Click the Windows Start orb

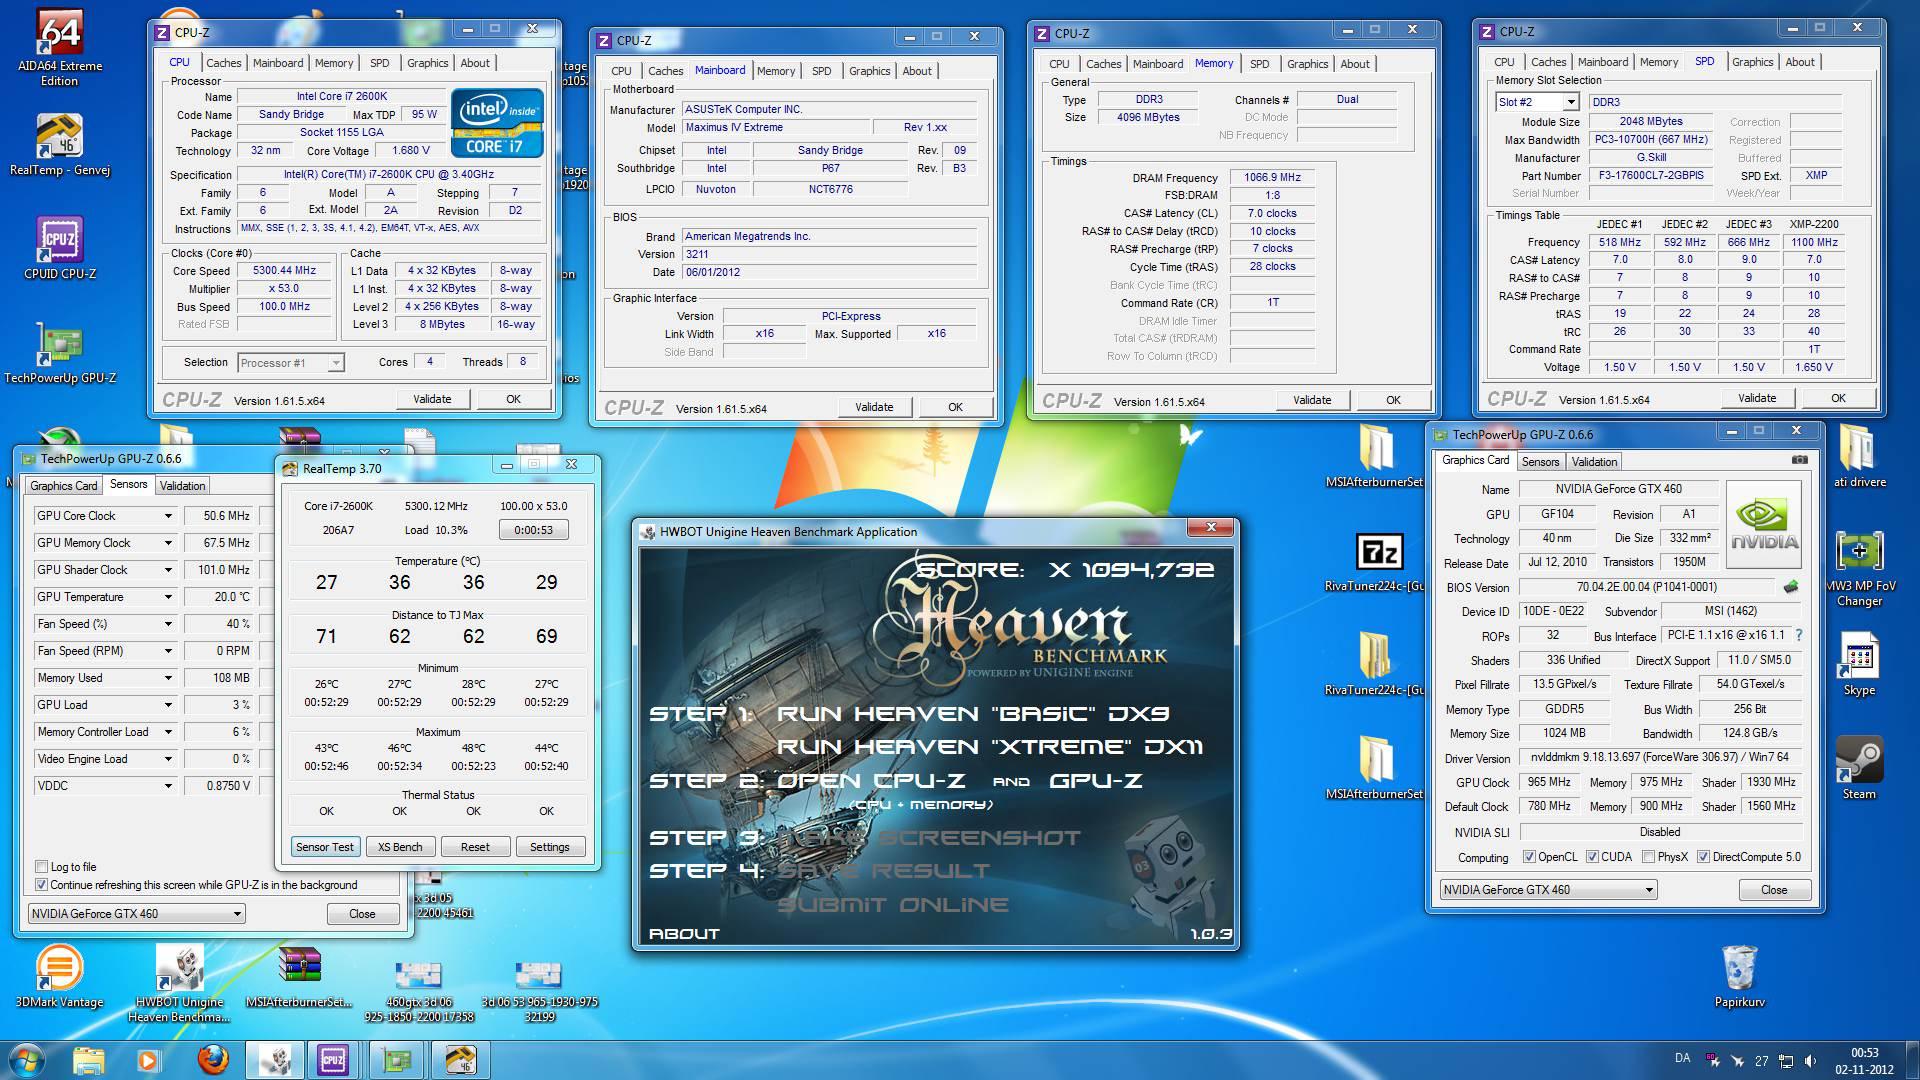[x=27, y=1059]
